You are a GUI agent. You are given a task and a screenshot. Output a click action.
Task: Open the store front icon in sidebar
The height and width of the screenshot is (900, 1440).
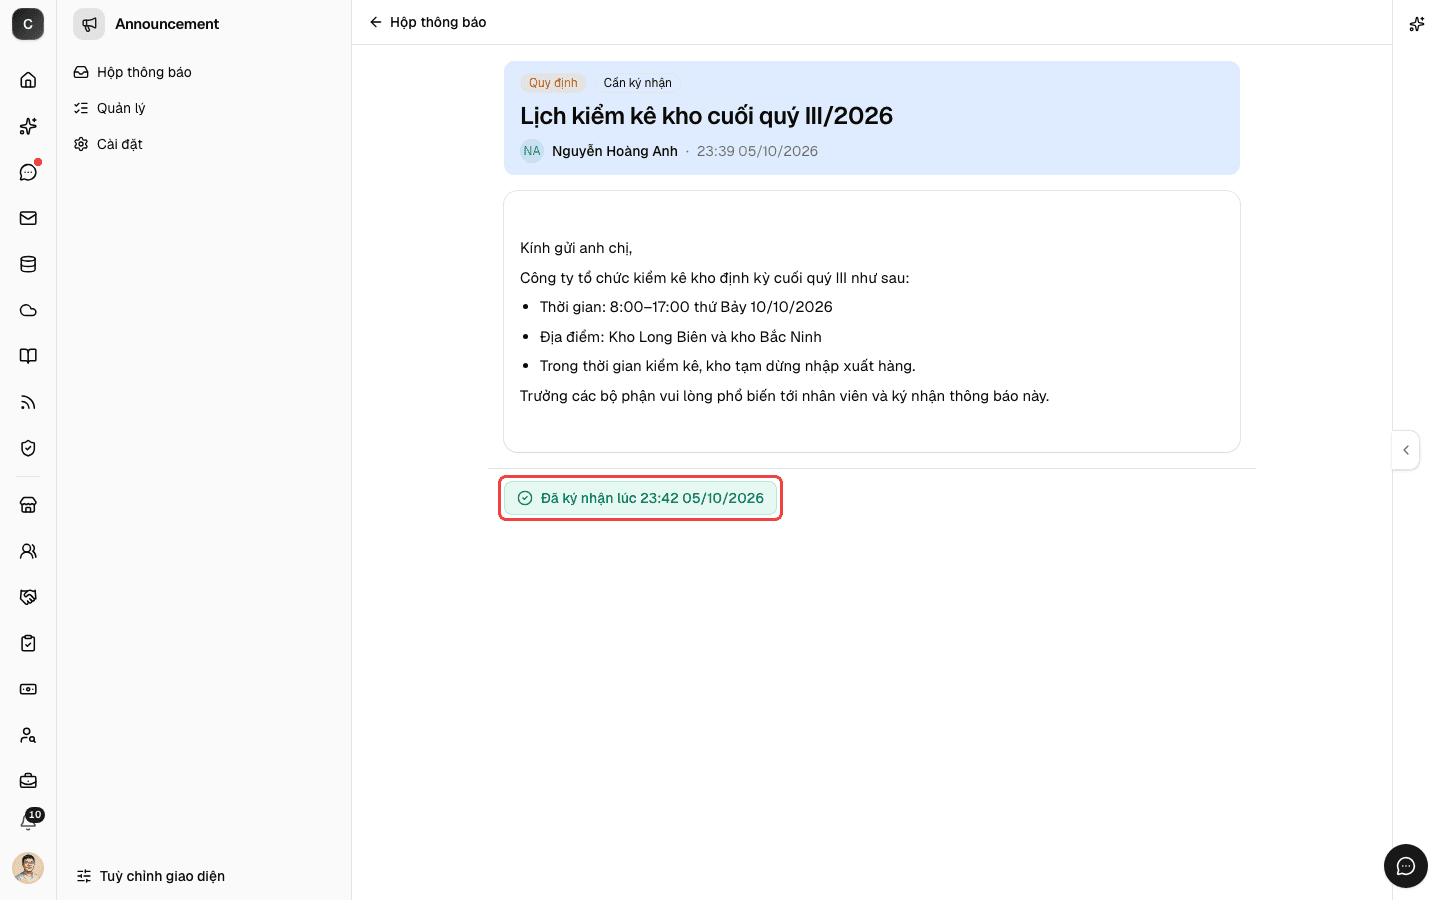(x=28, y=505)
